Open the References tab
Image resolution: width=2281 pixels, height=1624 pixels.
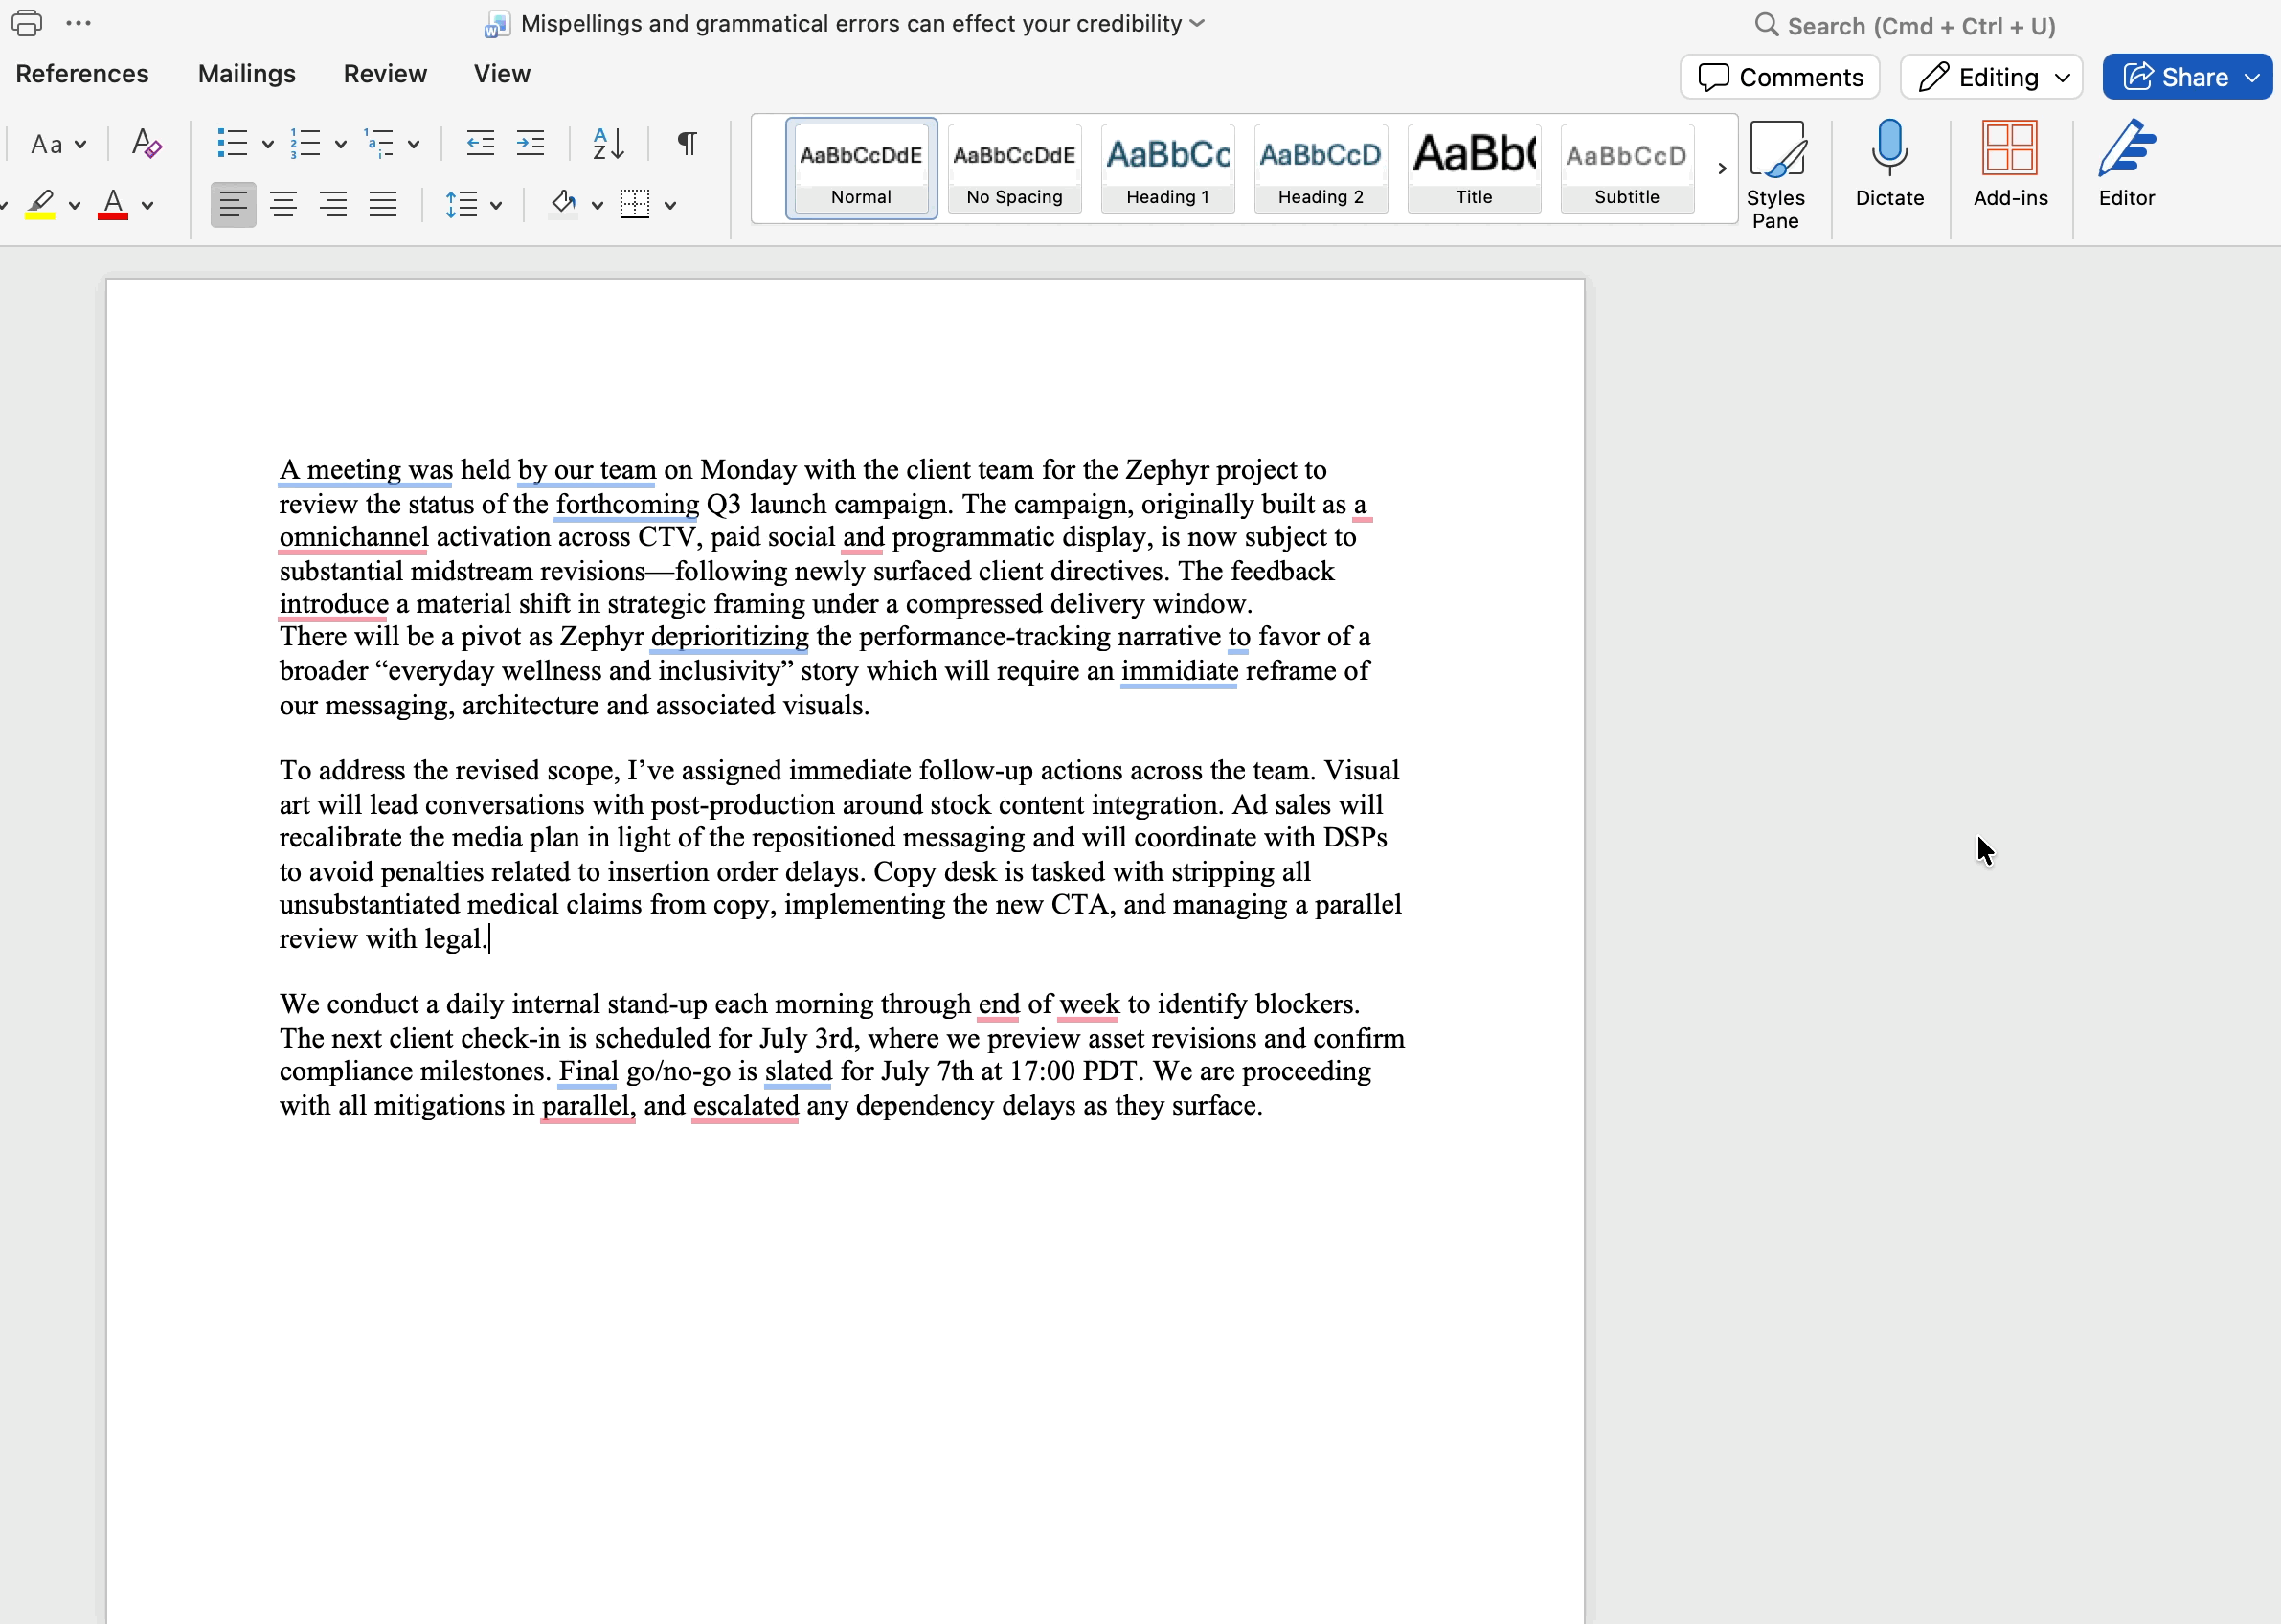tap(82, 74)
